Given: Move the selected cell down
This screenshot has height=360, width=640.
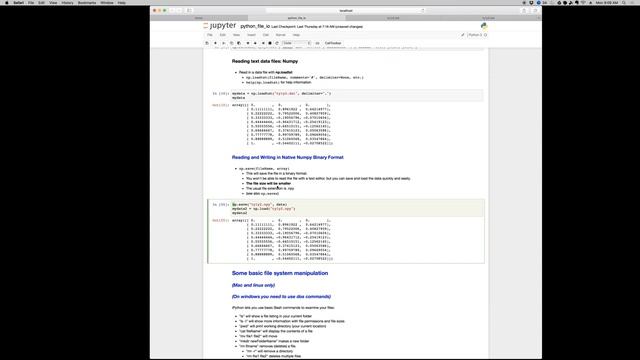Looking at the screenshot, I should point(256,43).
